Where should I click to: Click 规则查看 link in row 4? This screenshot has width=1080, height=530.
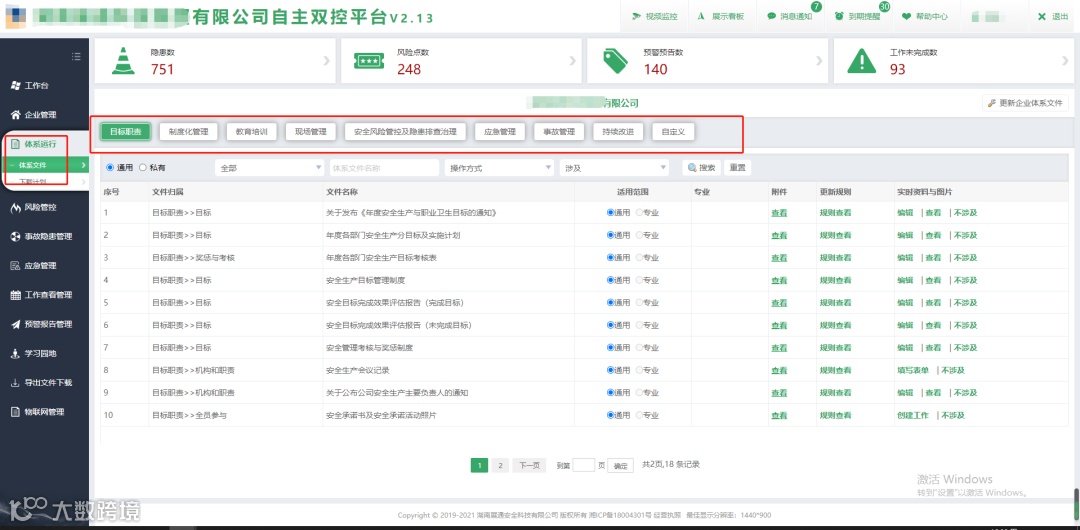click(835, 281)
